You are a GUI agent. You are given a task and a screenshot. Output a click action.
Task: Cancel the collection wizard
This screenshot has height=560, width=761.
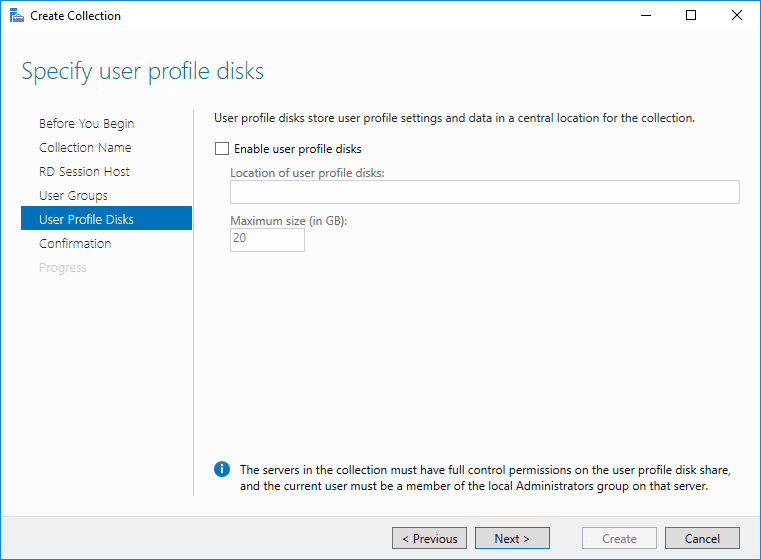coord(702,539)
